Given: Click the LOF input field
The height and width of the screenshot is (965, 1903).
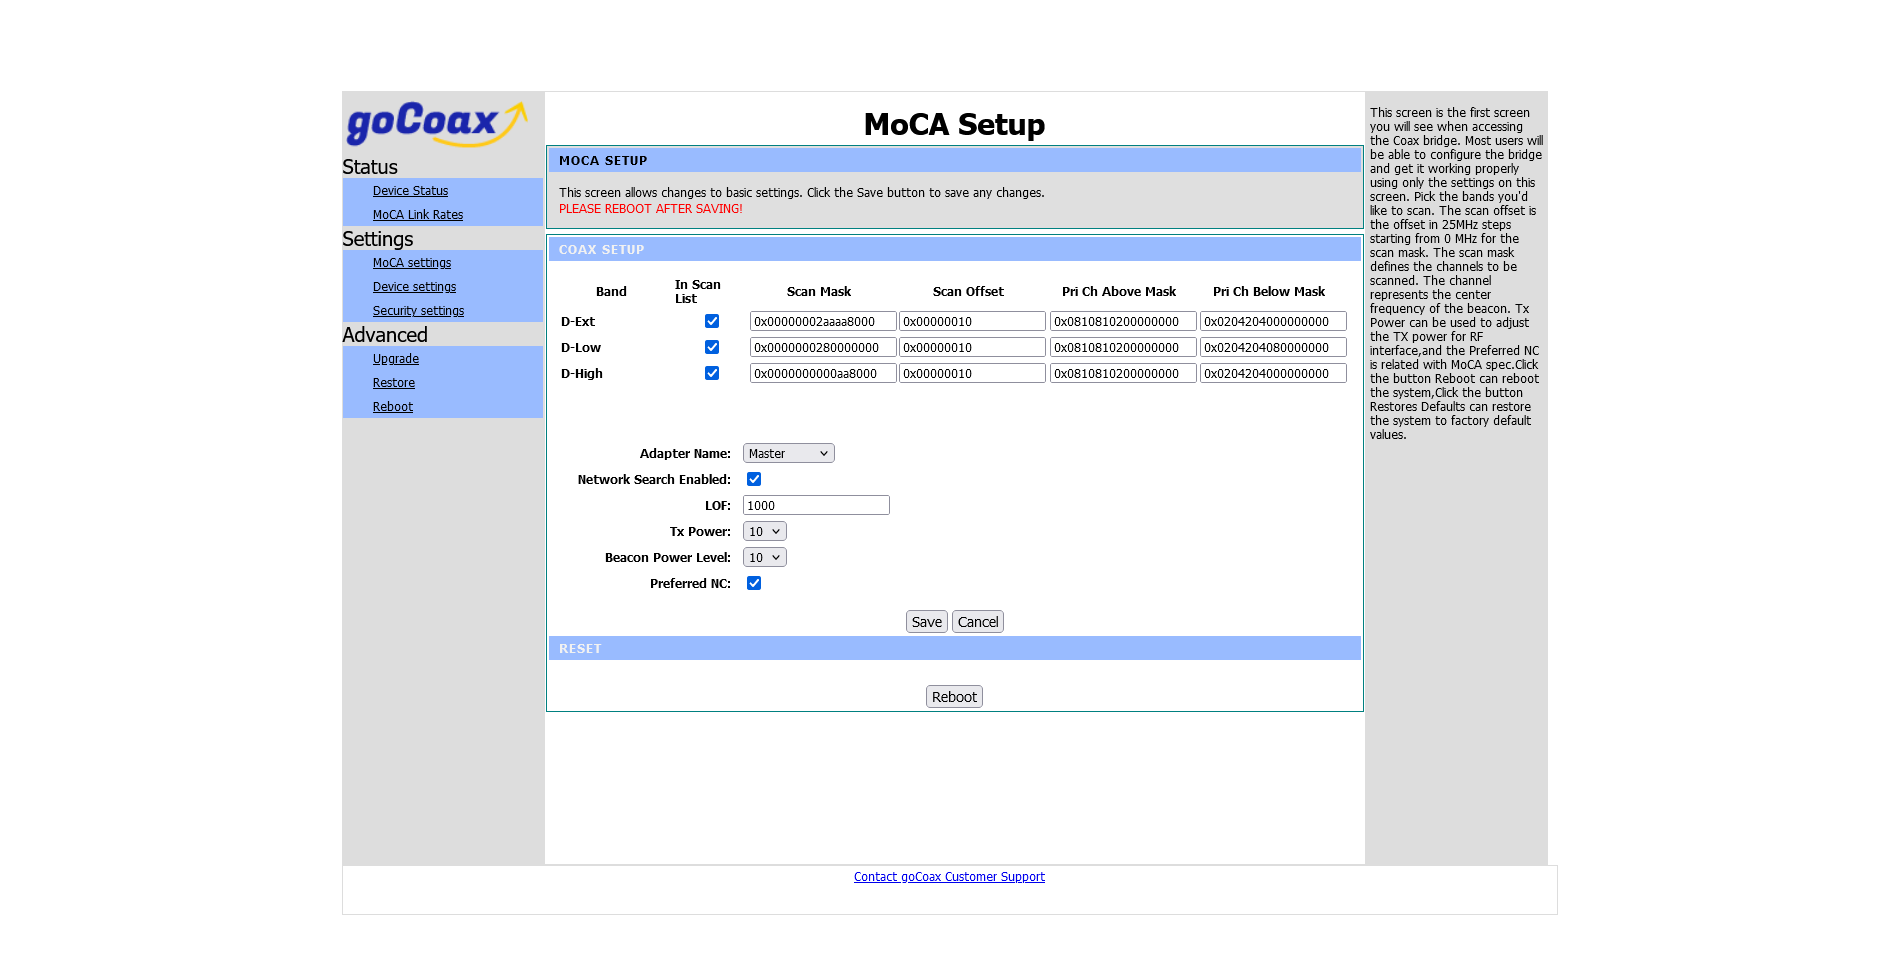Looking at the screenshot, I should click(x=816, y=505).
